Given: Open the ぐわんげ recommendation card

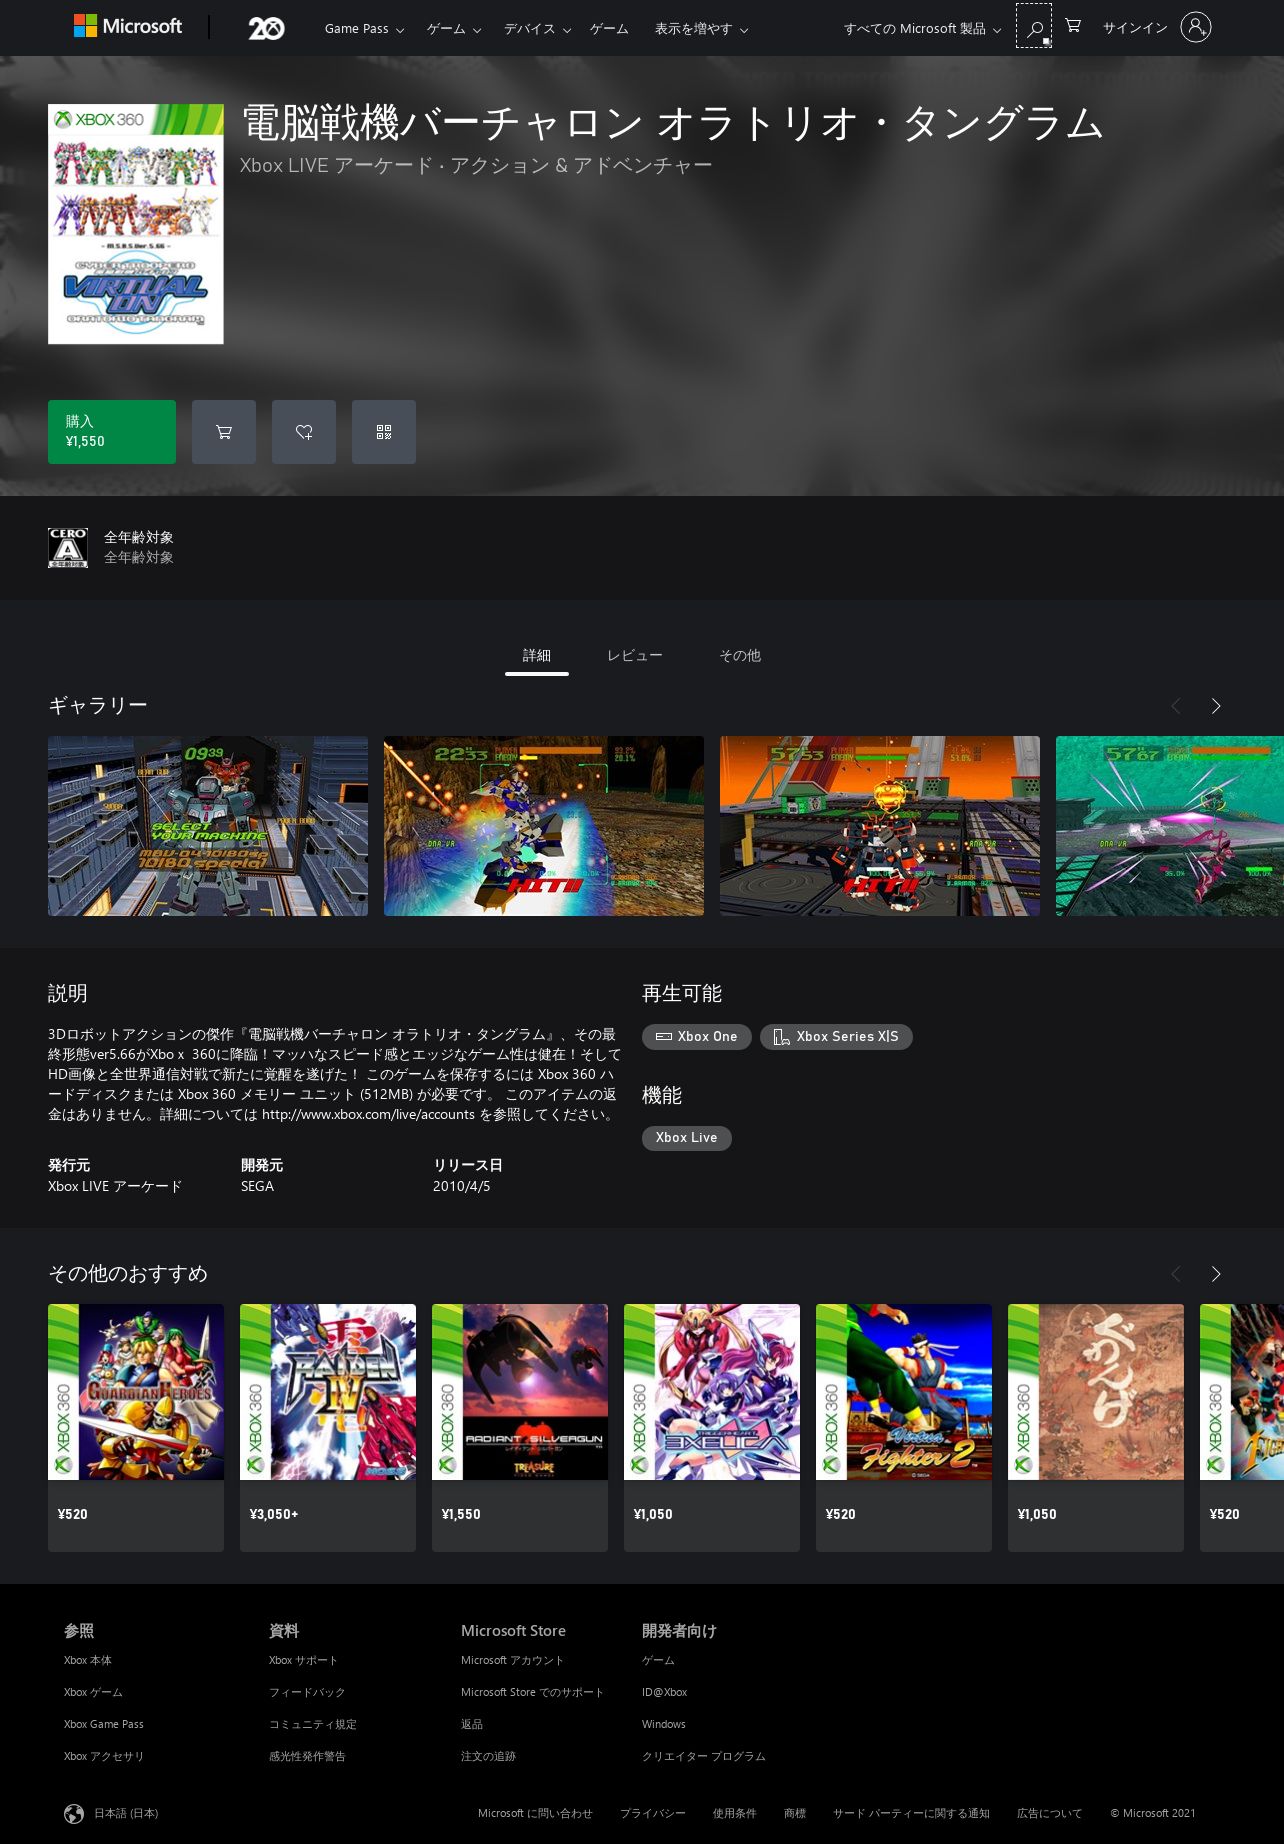Looking at the screenshot, I should 1096,1428.
